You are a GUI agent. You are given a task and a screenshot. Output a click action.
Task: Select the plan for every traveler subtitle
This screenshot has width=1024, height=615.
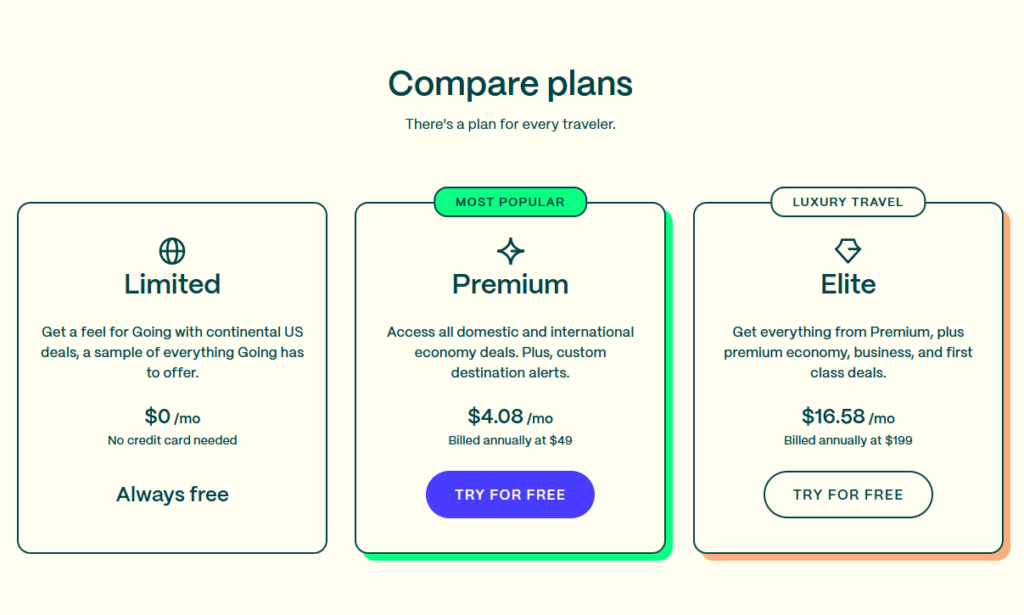pos(510,124)
